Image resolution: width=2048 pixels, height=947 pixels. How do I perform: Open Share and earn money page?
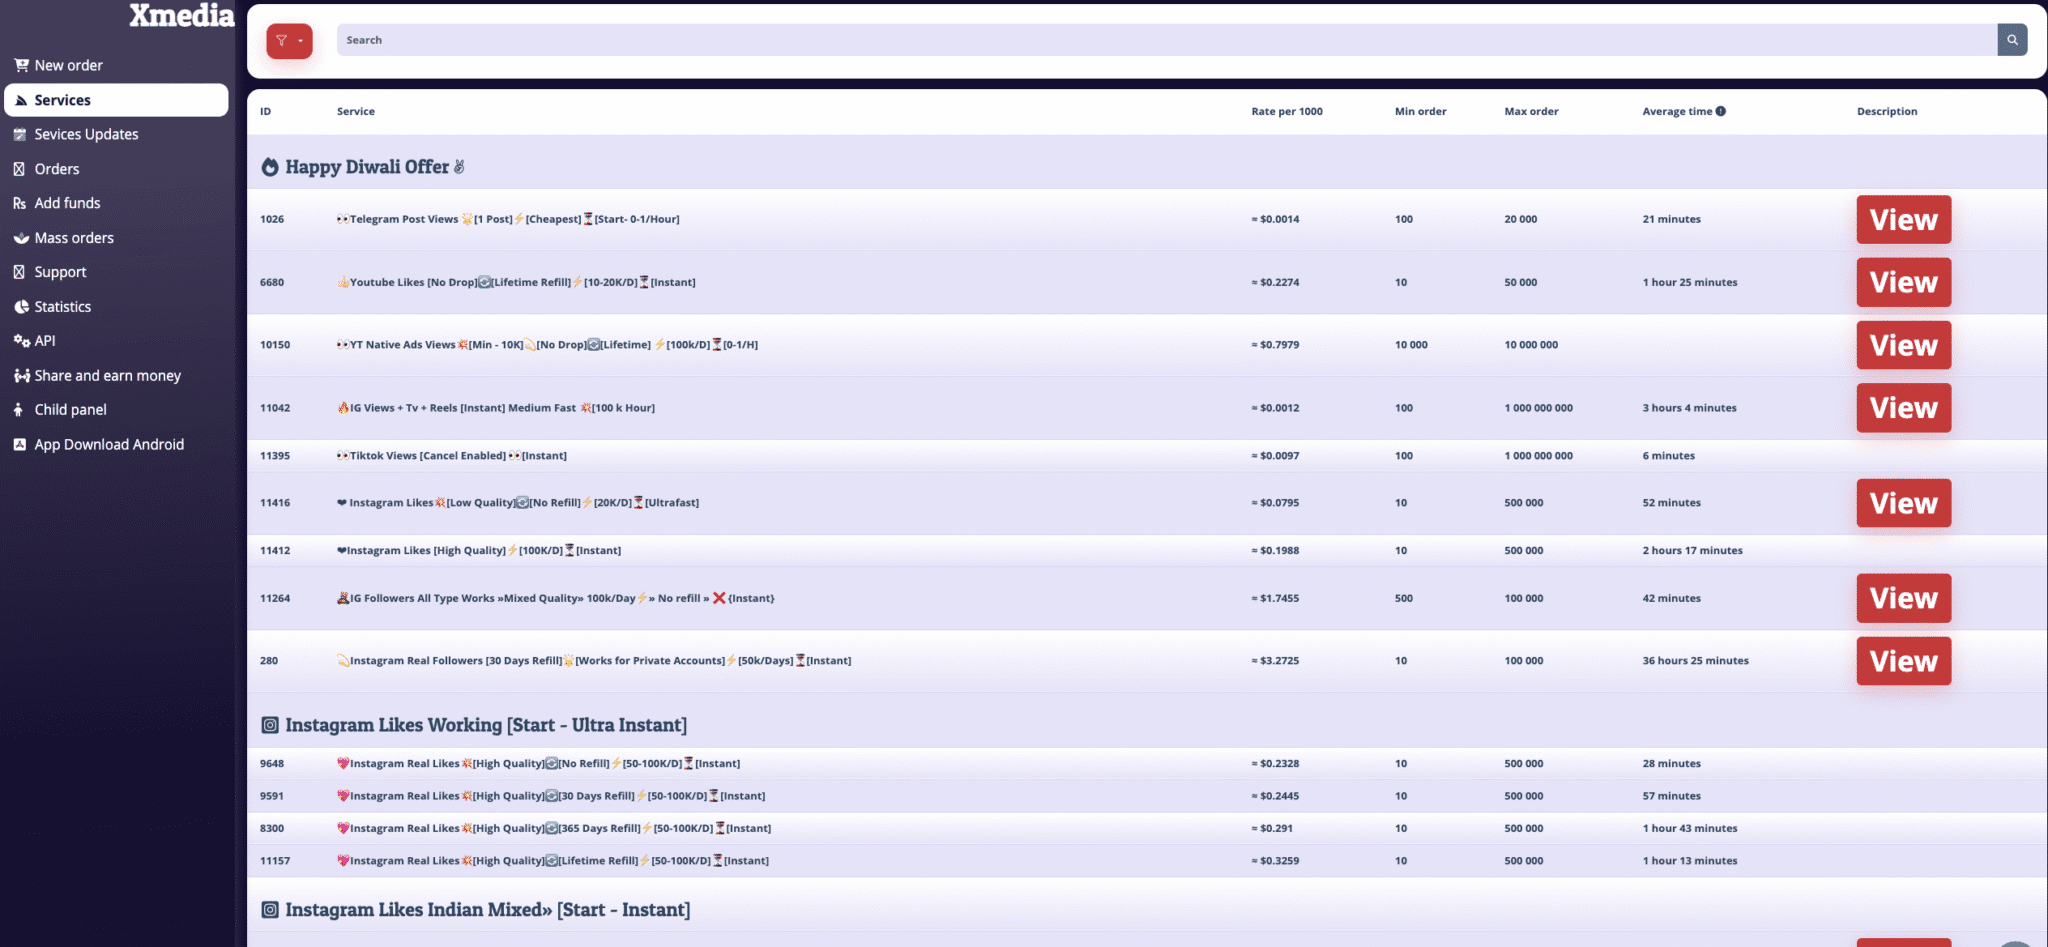(x=107, y=376)
